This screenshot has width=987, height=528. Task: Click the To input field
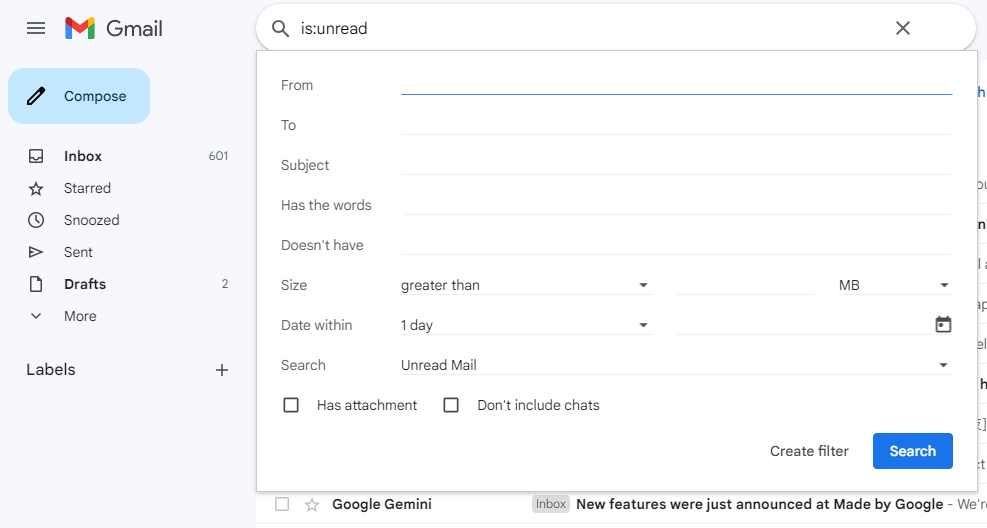coord(677,125)
